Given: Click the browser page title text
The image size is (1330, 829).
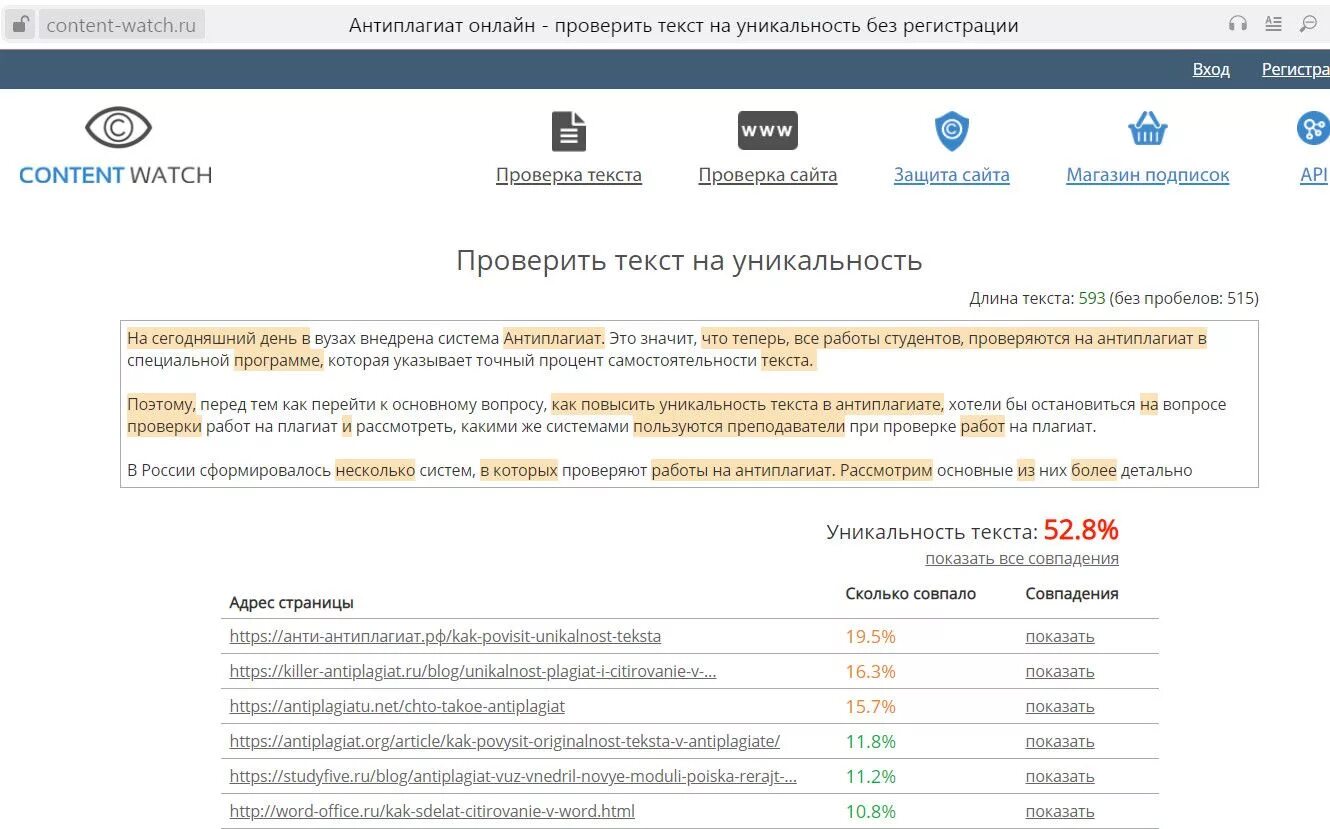Looking at the screenshot, I should tap(684, 25).
